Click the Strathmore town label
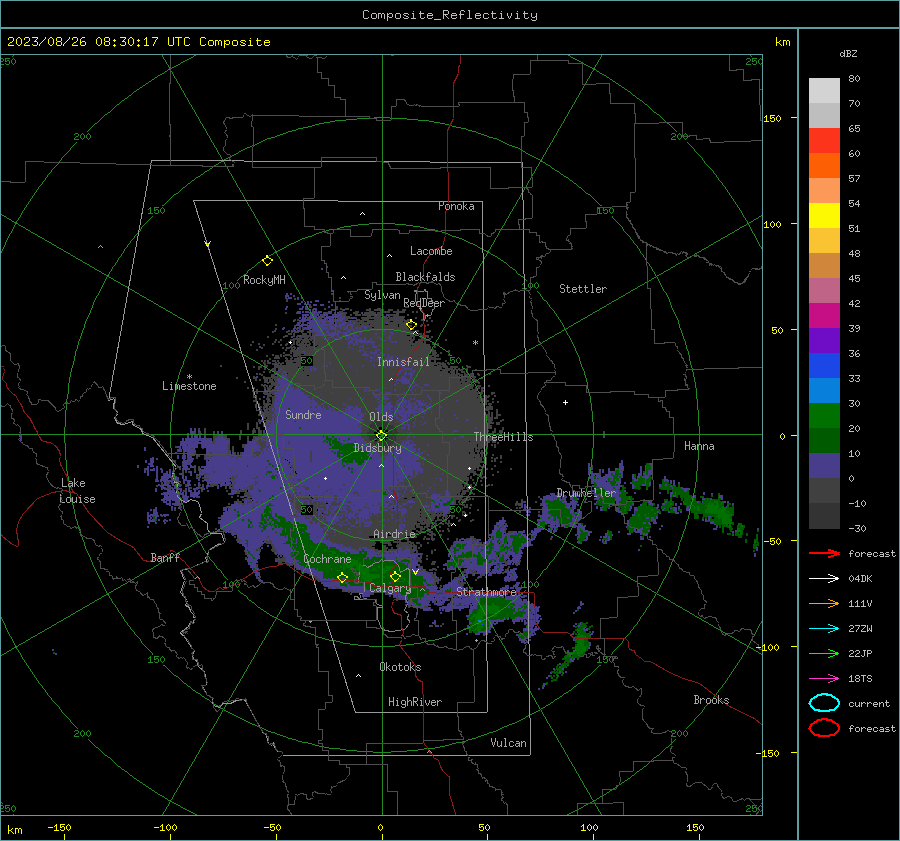The image size is (900, 841). tap(486, 592)
